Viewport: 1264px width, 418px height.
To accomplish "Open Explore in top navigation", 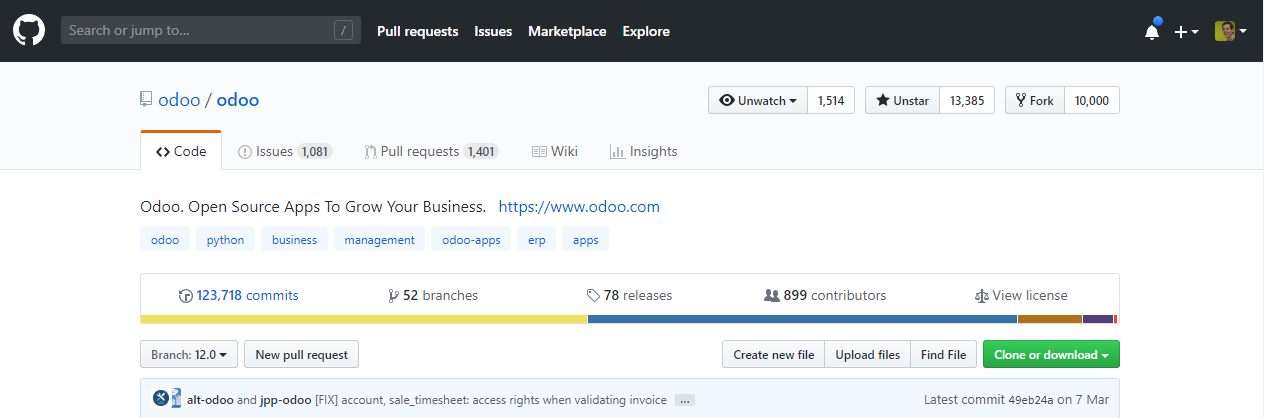I will (x=646, y=31).
